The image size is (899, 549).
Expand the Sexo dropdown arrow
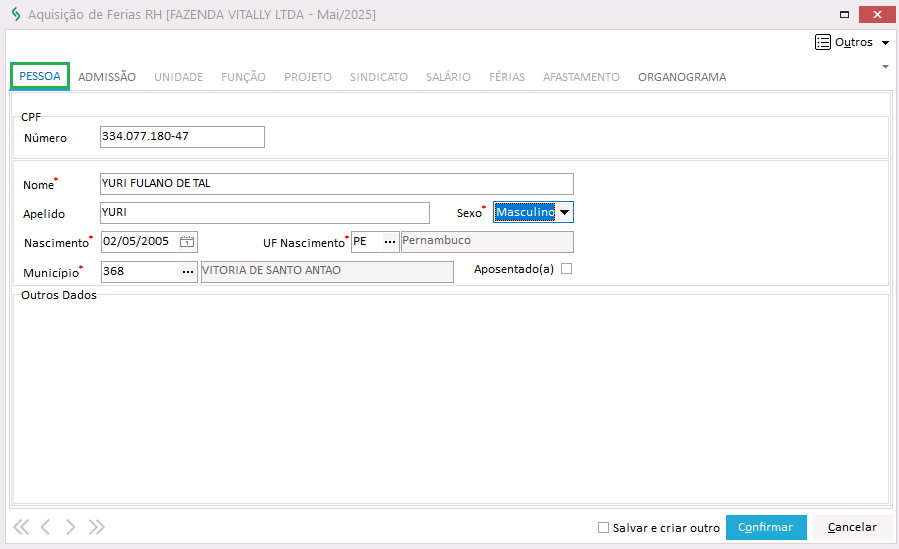pos(564,212)
